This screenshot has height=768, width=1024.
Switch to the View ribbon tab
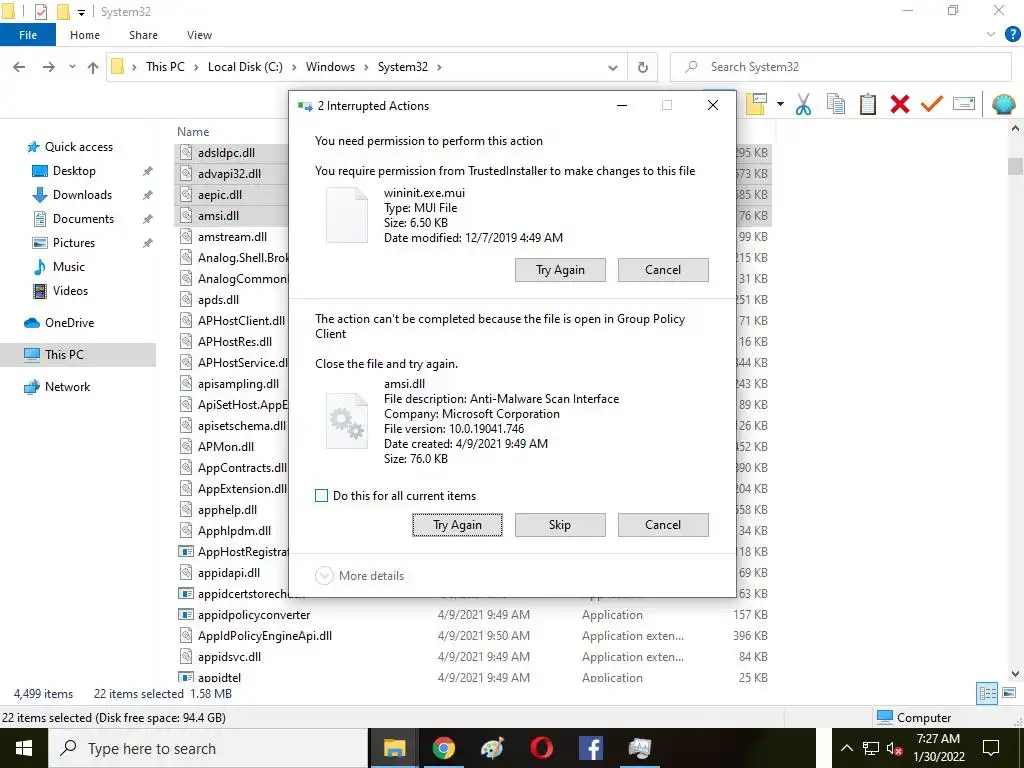199,35
